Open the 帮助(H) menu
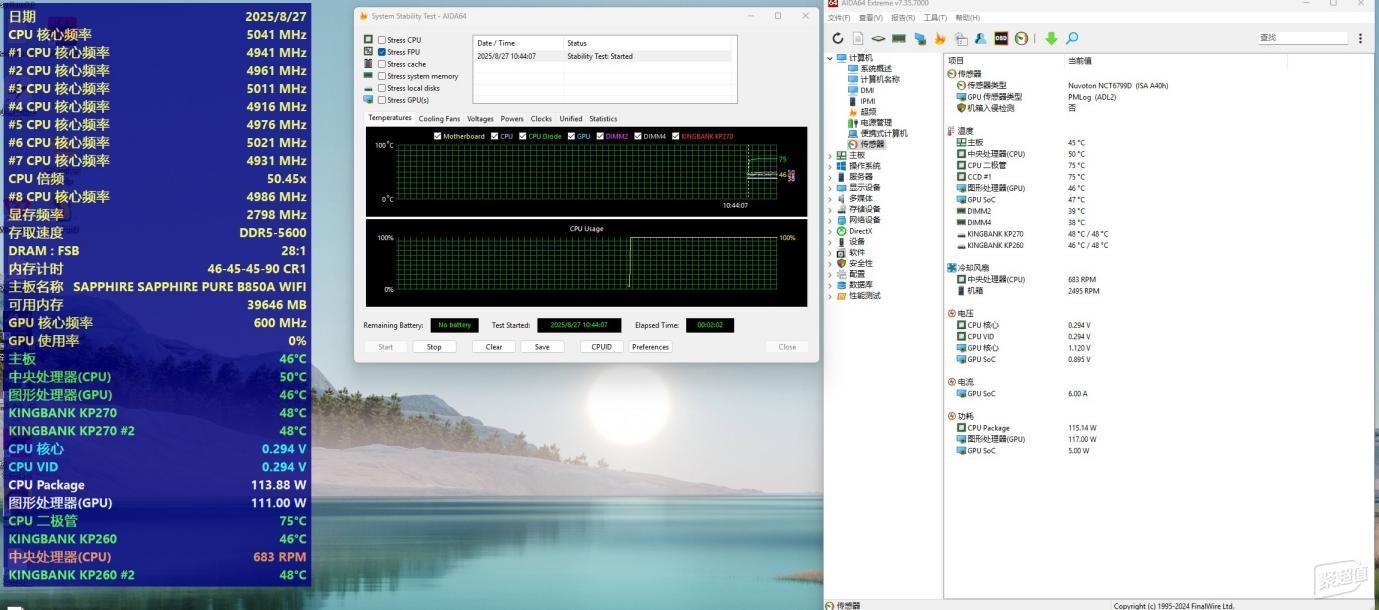The image size is (1379, 610). (968, 17)
